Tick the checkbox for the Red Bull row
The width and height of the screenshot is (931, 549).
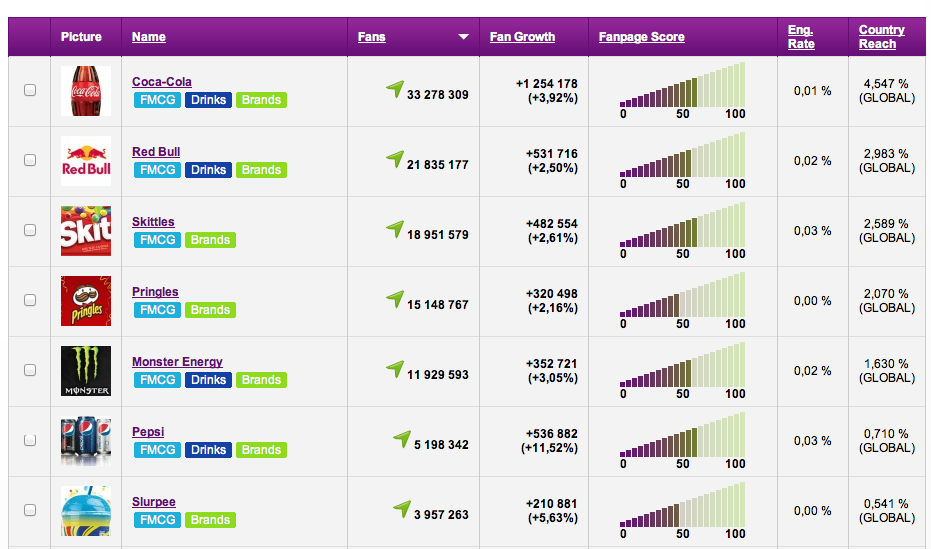[30, 160]
